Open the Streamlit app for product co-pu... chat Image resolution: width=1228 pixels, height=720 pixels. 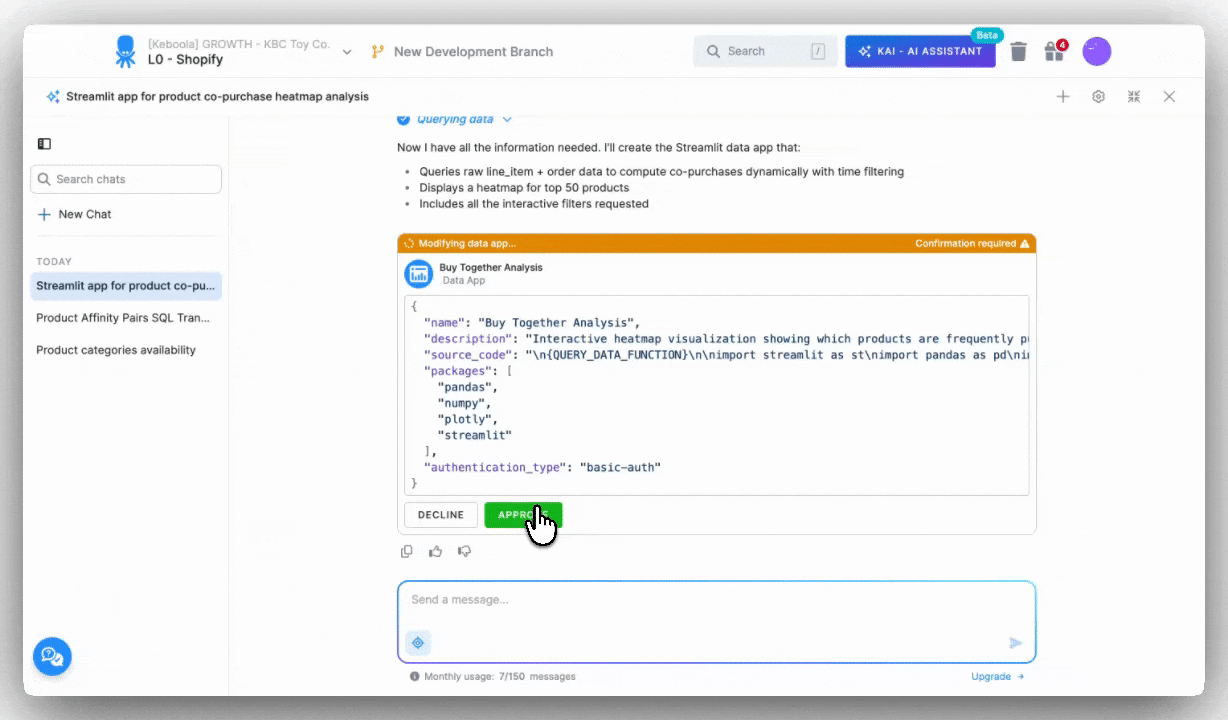tap(126, 286)
